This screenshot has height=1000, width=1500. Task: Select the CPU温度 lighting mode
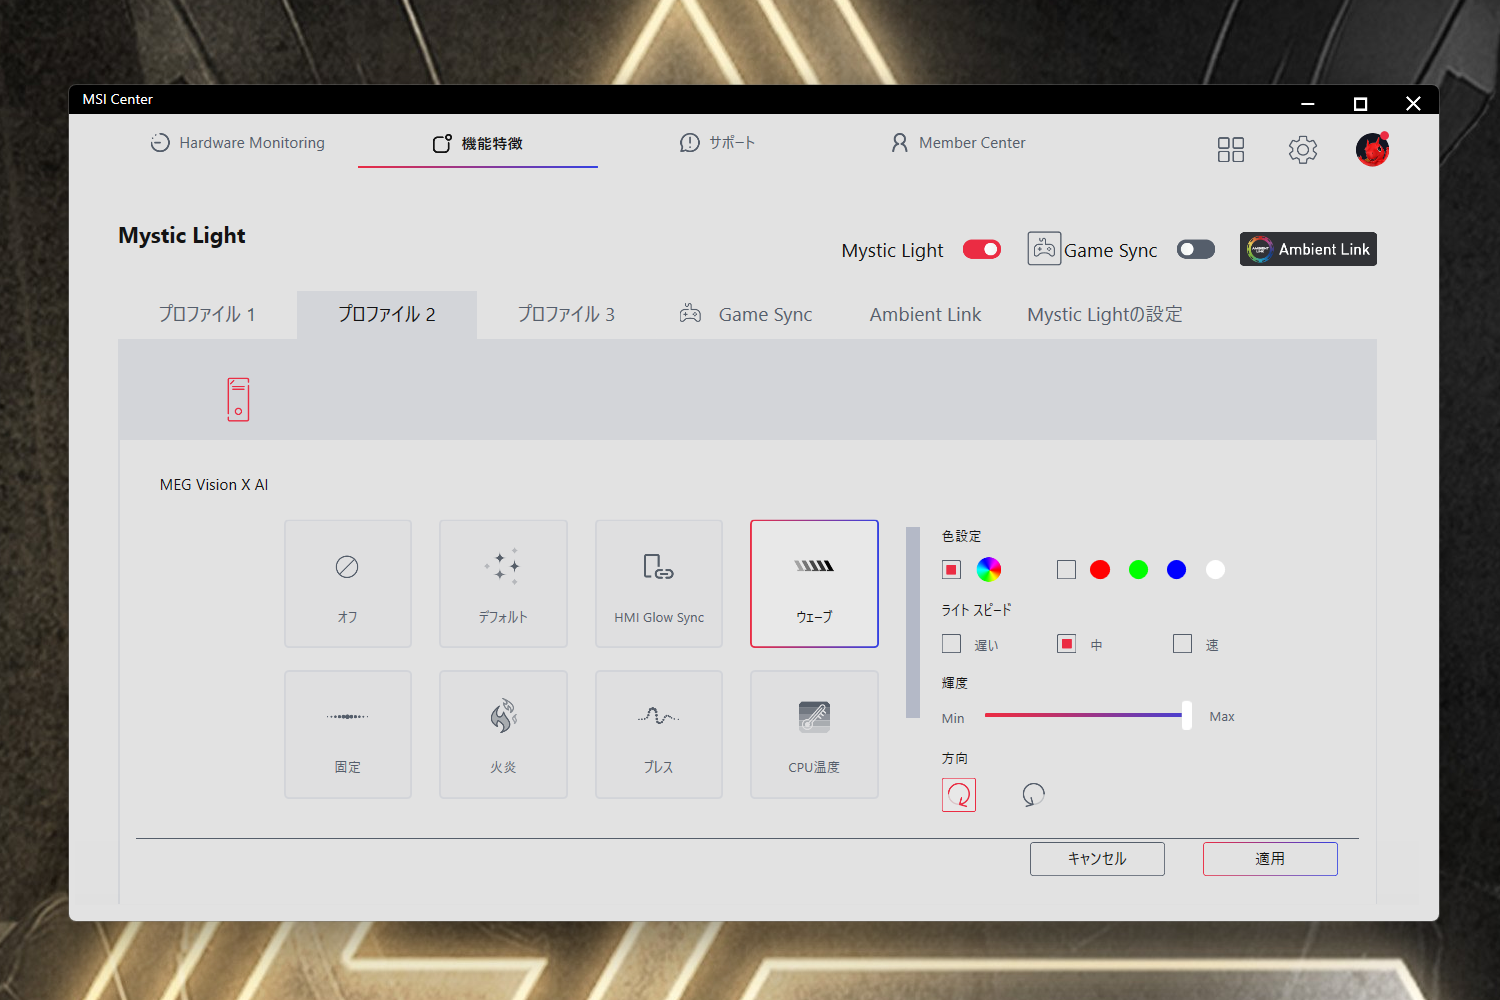pyautogui.click(x=814, y=734)
